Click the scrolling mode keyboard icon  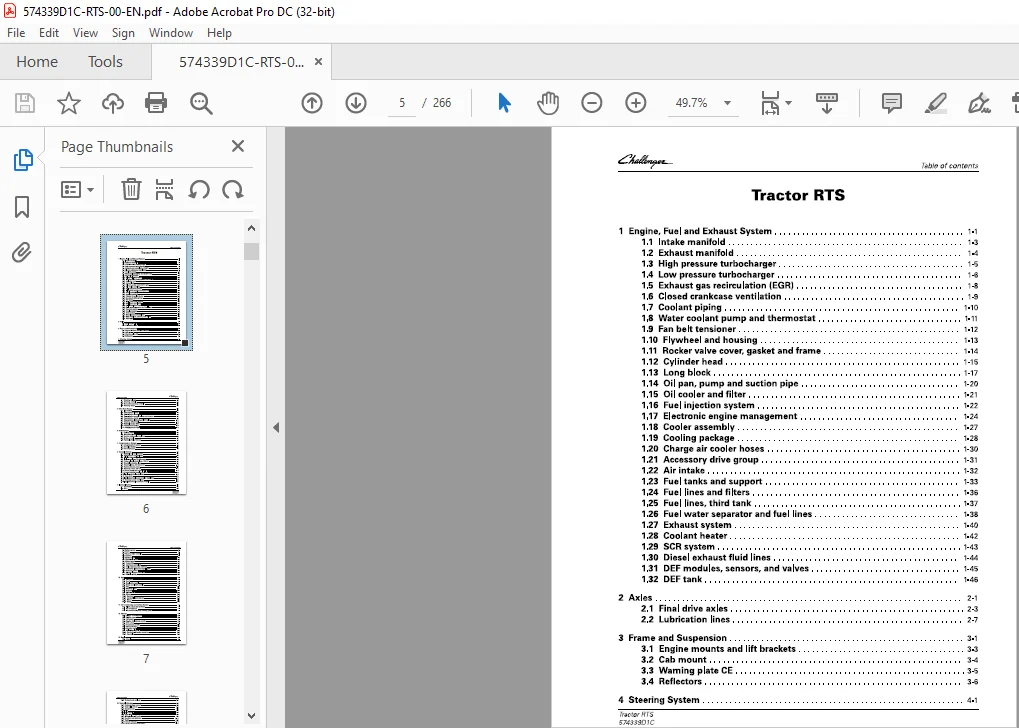(827, 103)
